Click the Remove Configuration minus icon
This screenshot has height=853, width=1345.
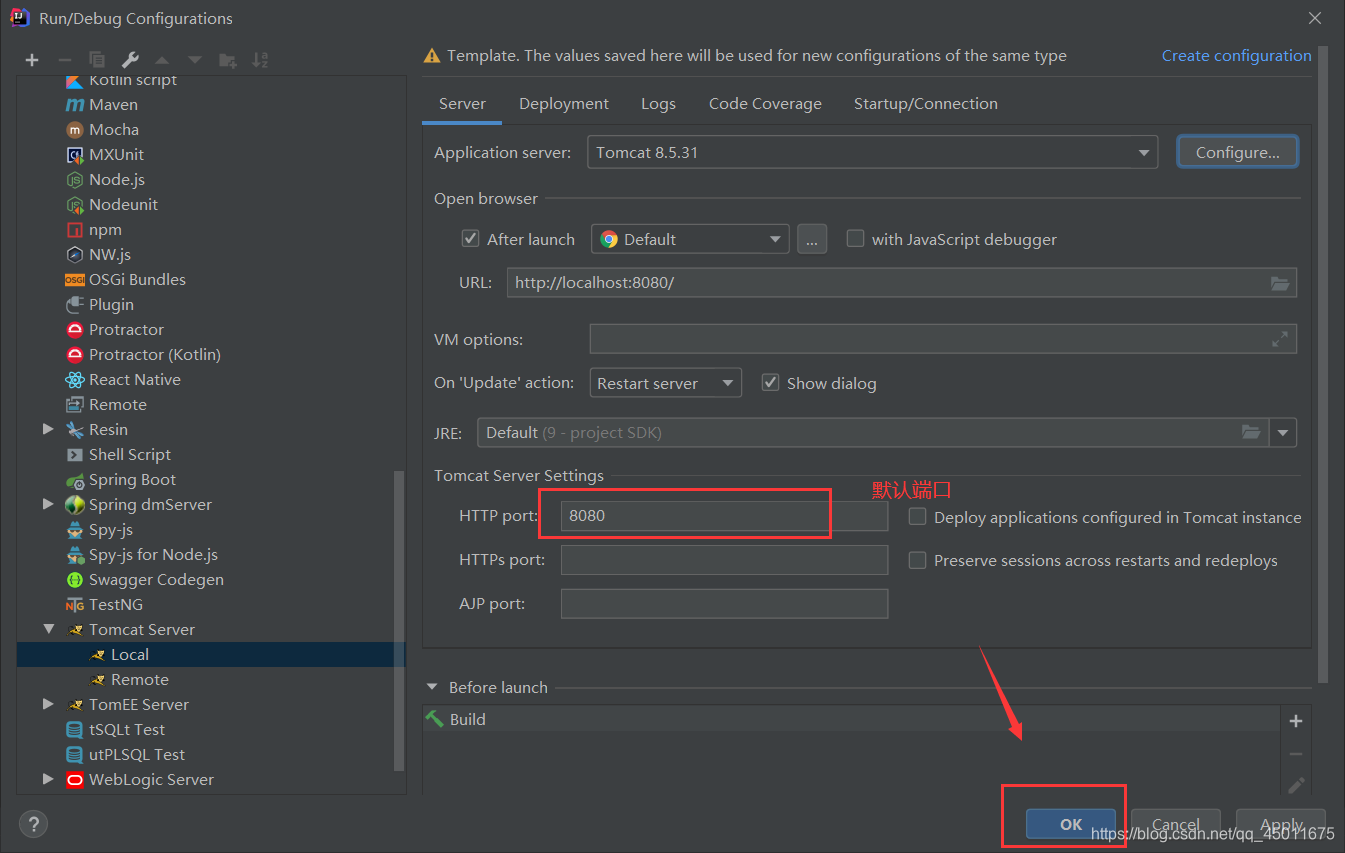tap(64, 60)
